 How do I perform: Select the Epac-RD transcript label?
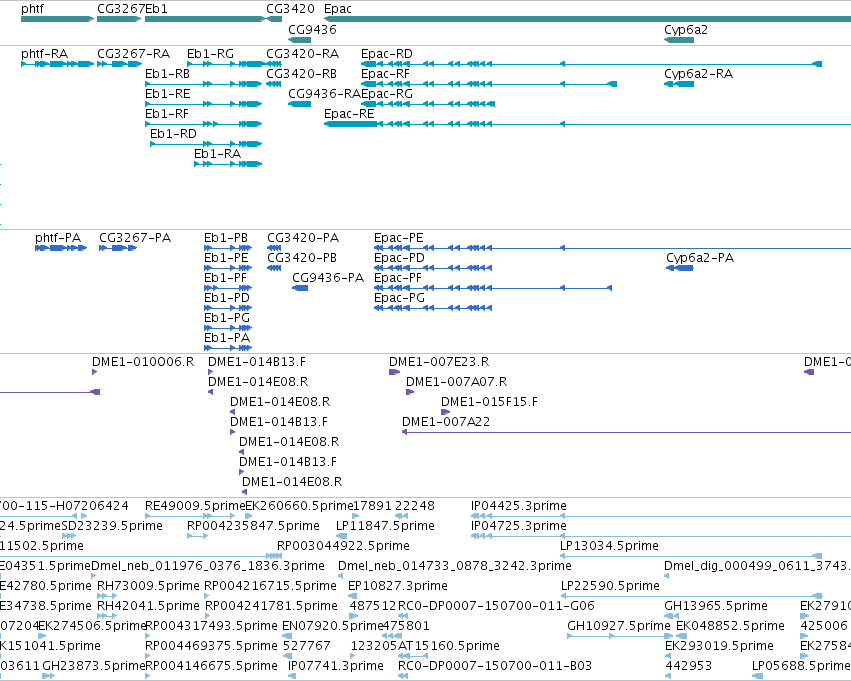[x=386, y=54]
